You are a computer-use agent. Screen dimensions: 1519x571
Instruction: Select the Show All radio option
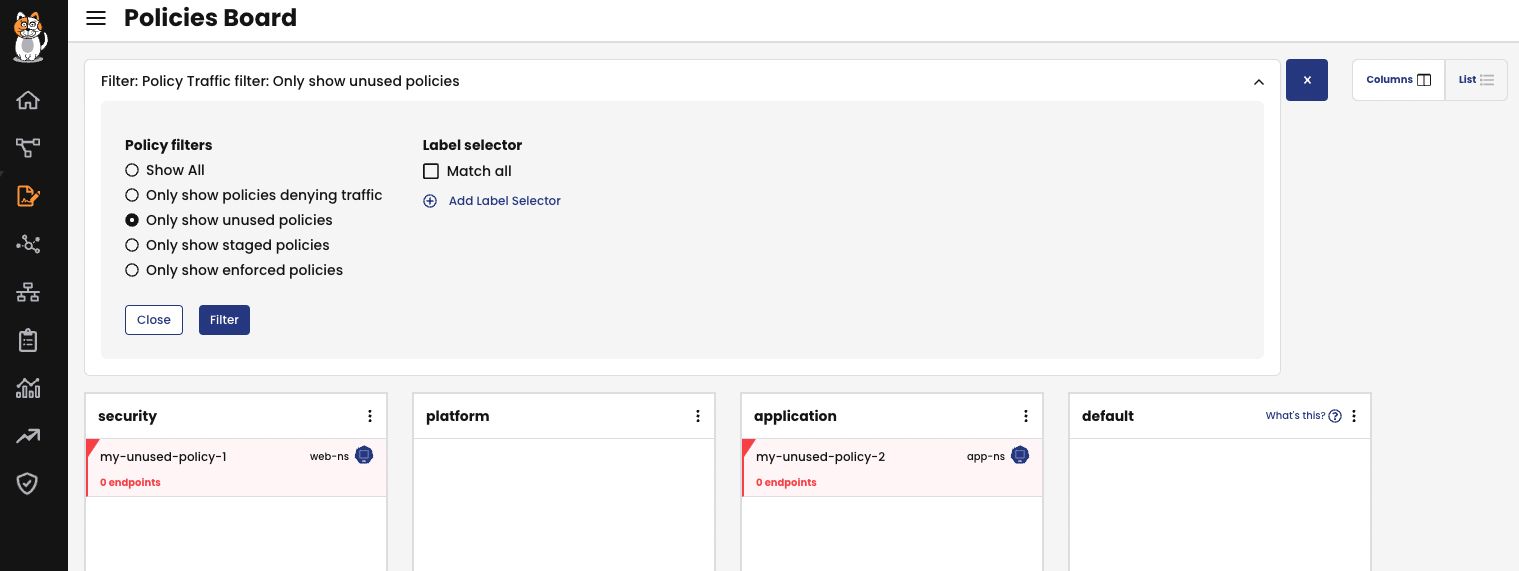point(132,170)
